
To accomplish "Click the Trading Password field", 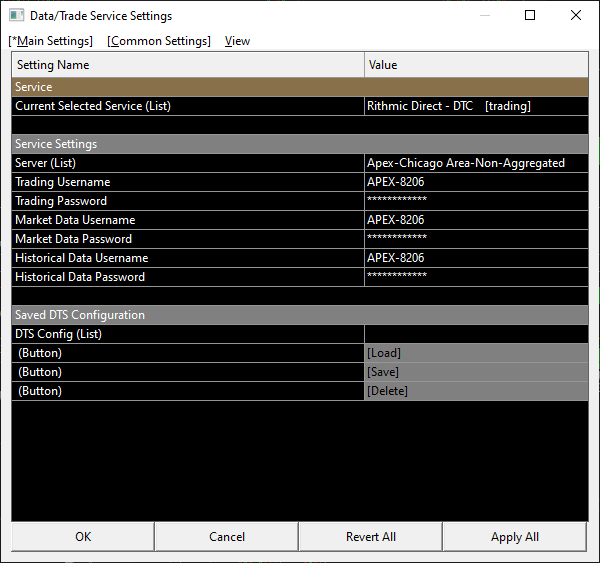I will click(475, 201).
